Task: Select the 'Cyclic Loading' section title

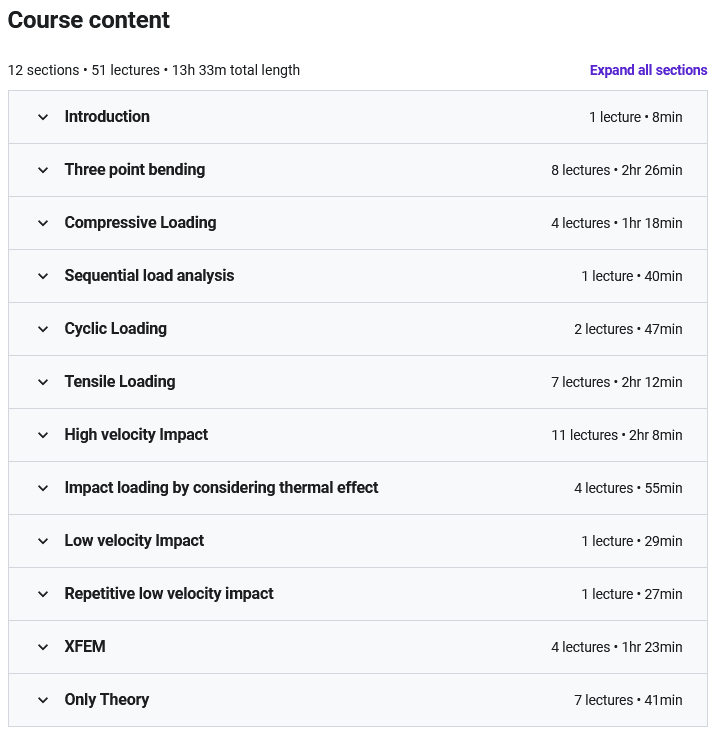Action: (116, 329)
